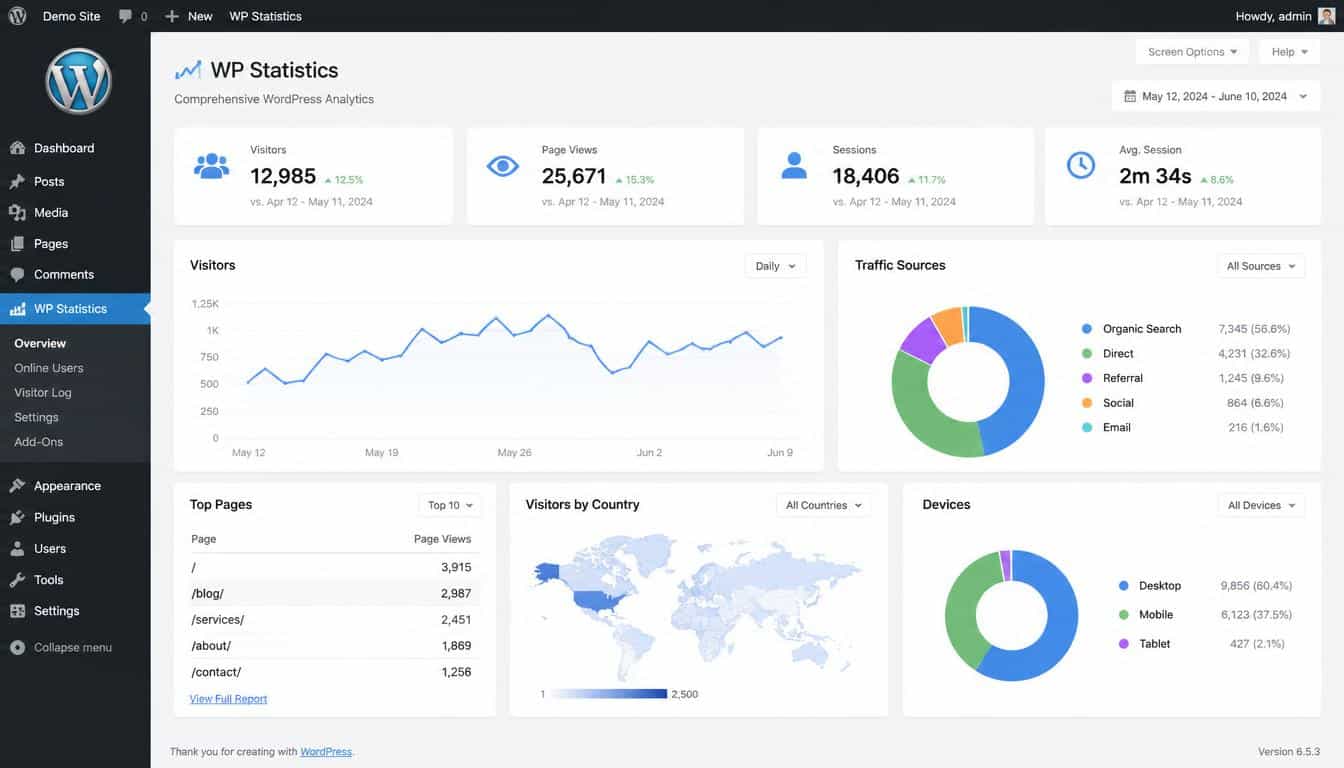This screenshot has width=1344, height=768.
Task: Click Demo Site in the admin bar
Action: pos(71,16)
